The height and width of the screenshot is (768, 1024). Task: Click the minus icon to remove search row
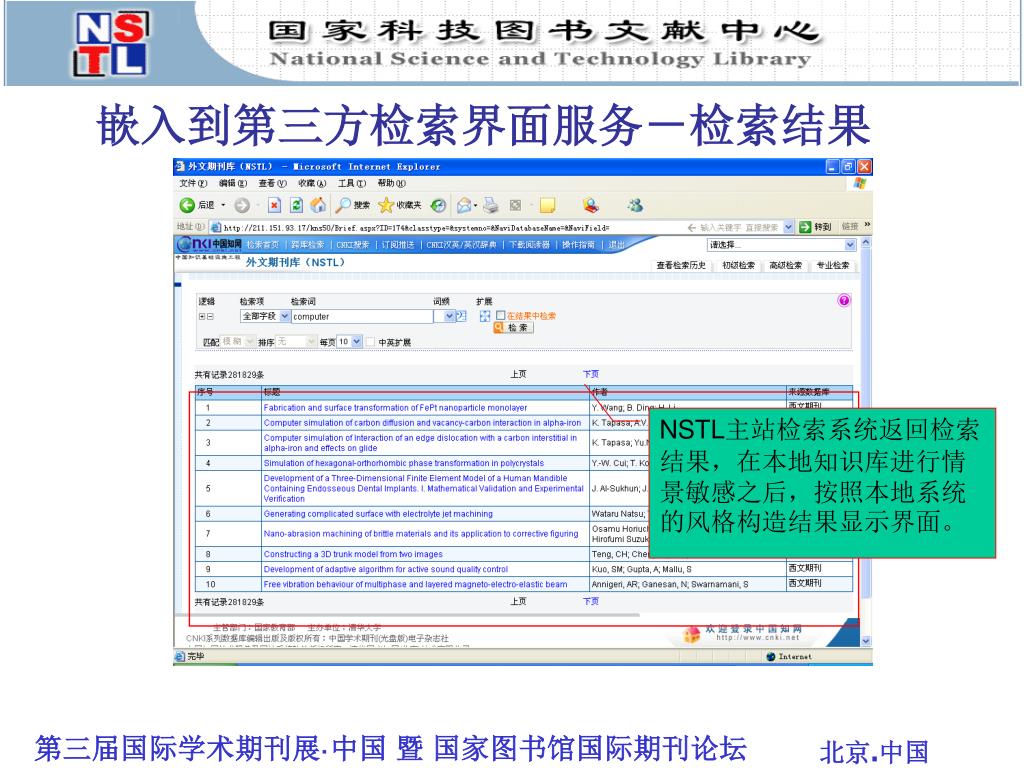coord(210,316)
